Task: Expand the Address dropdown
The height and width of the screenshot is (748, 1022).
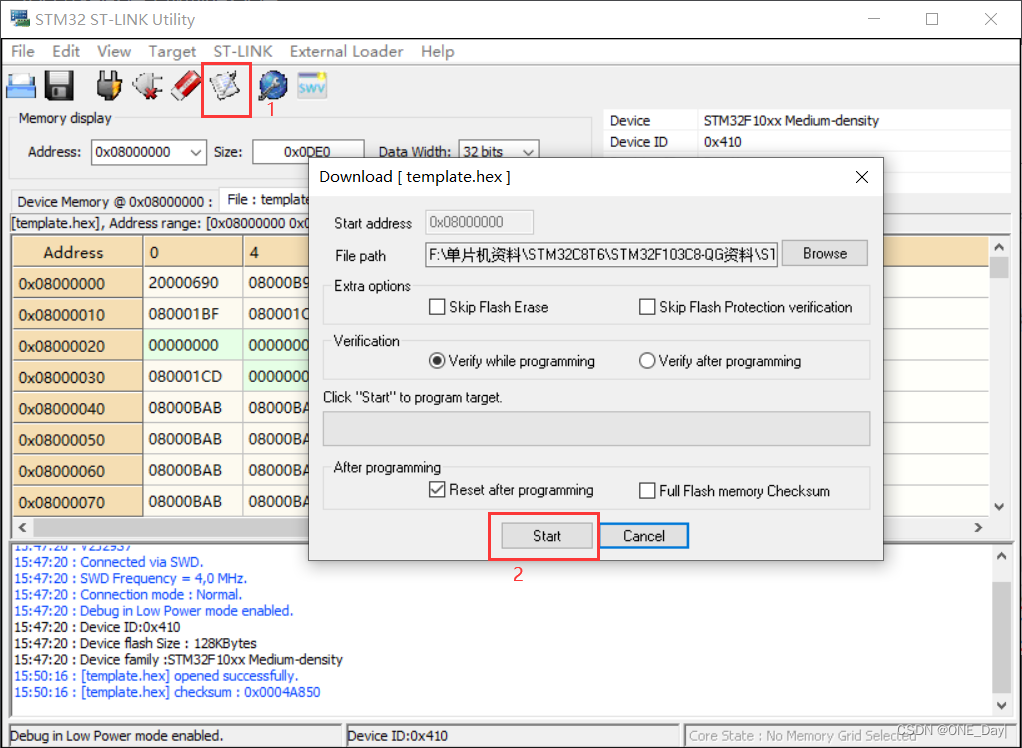Action: (196, 152)
